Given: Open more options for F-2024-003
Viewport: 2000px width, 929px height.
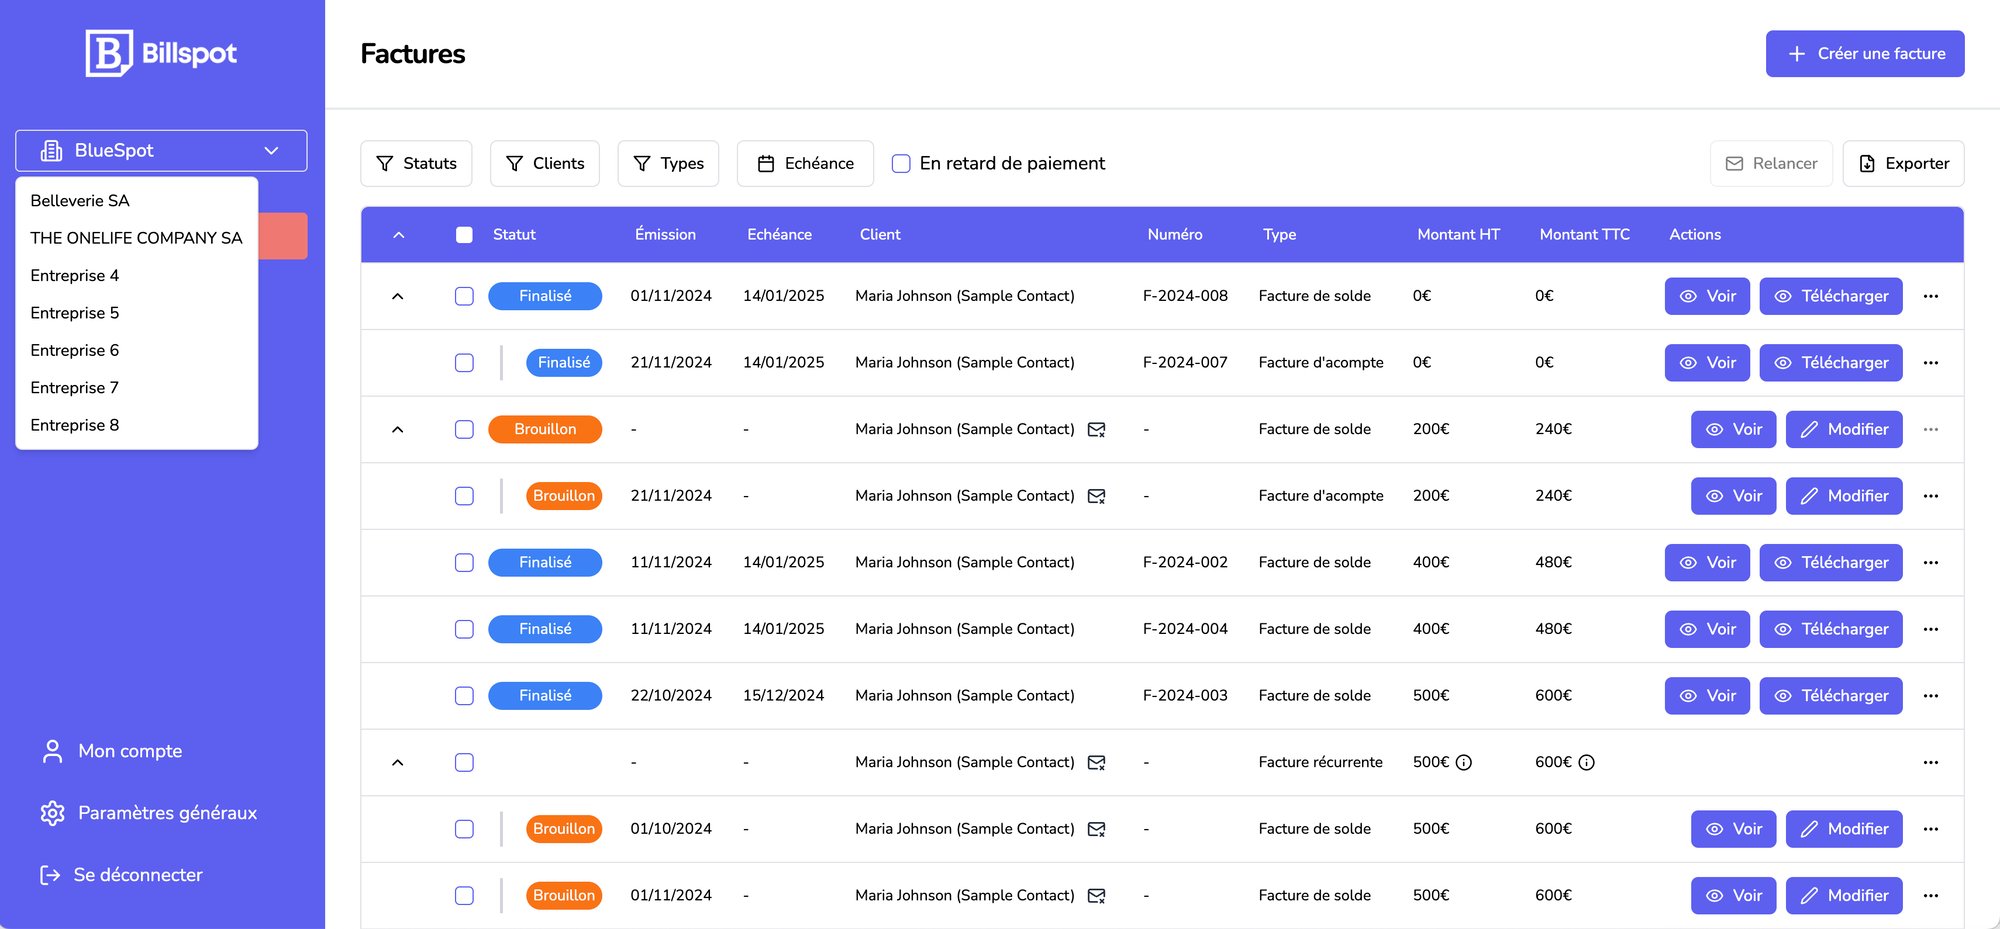Looking at the screenshot, I should (1931, 696).
